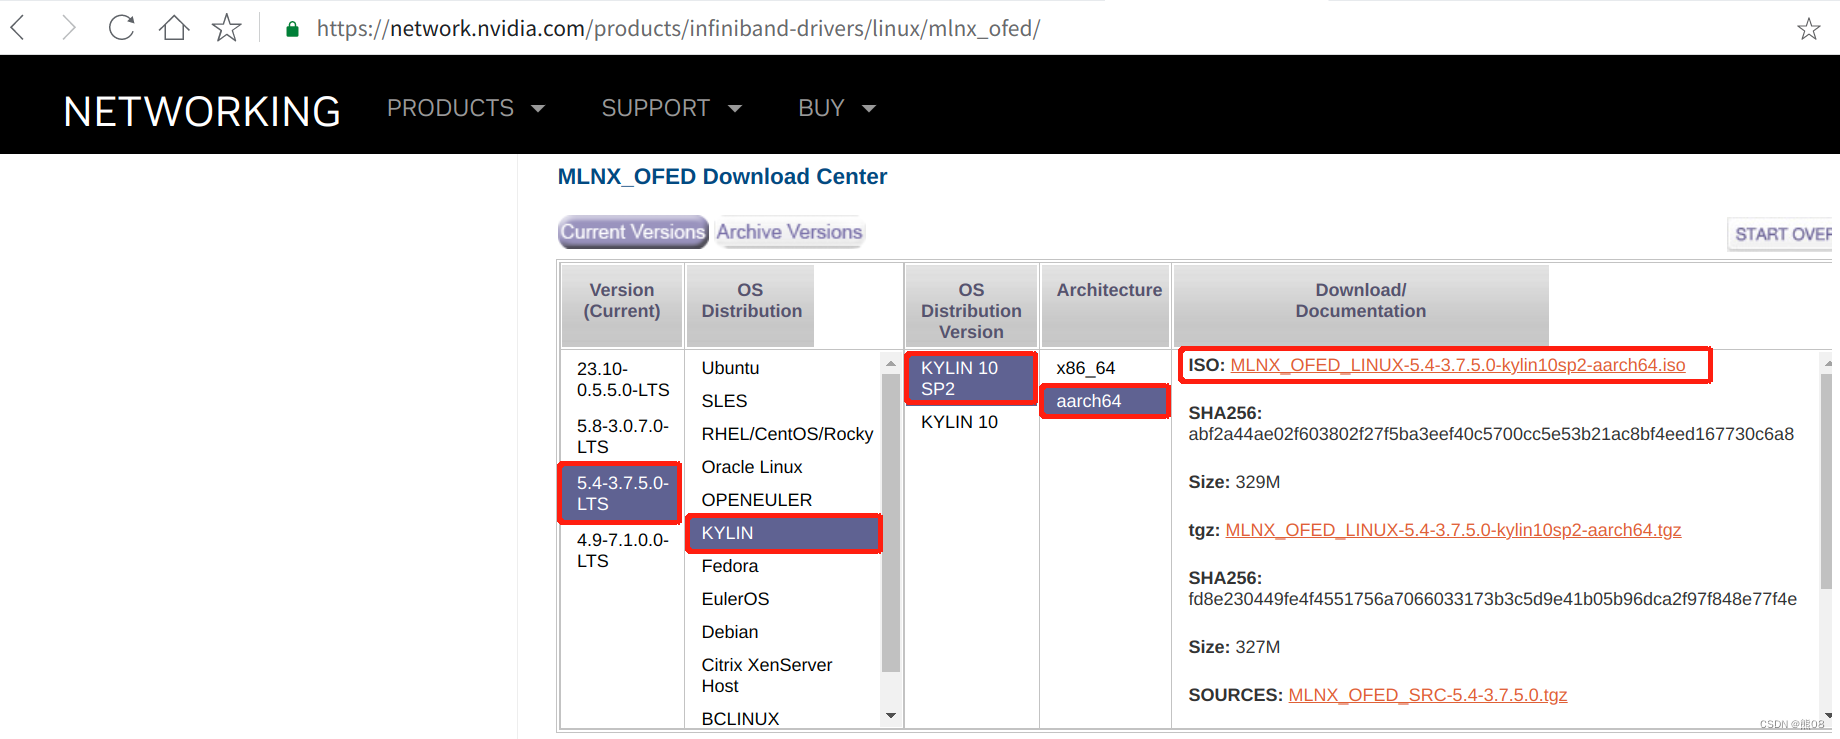Screen dimensions: 1840x739
Task: Switch to Archive Versions tab
Action: click(789, 232)
